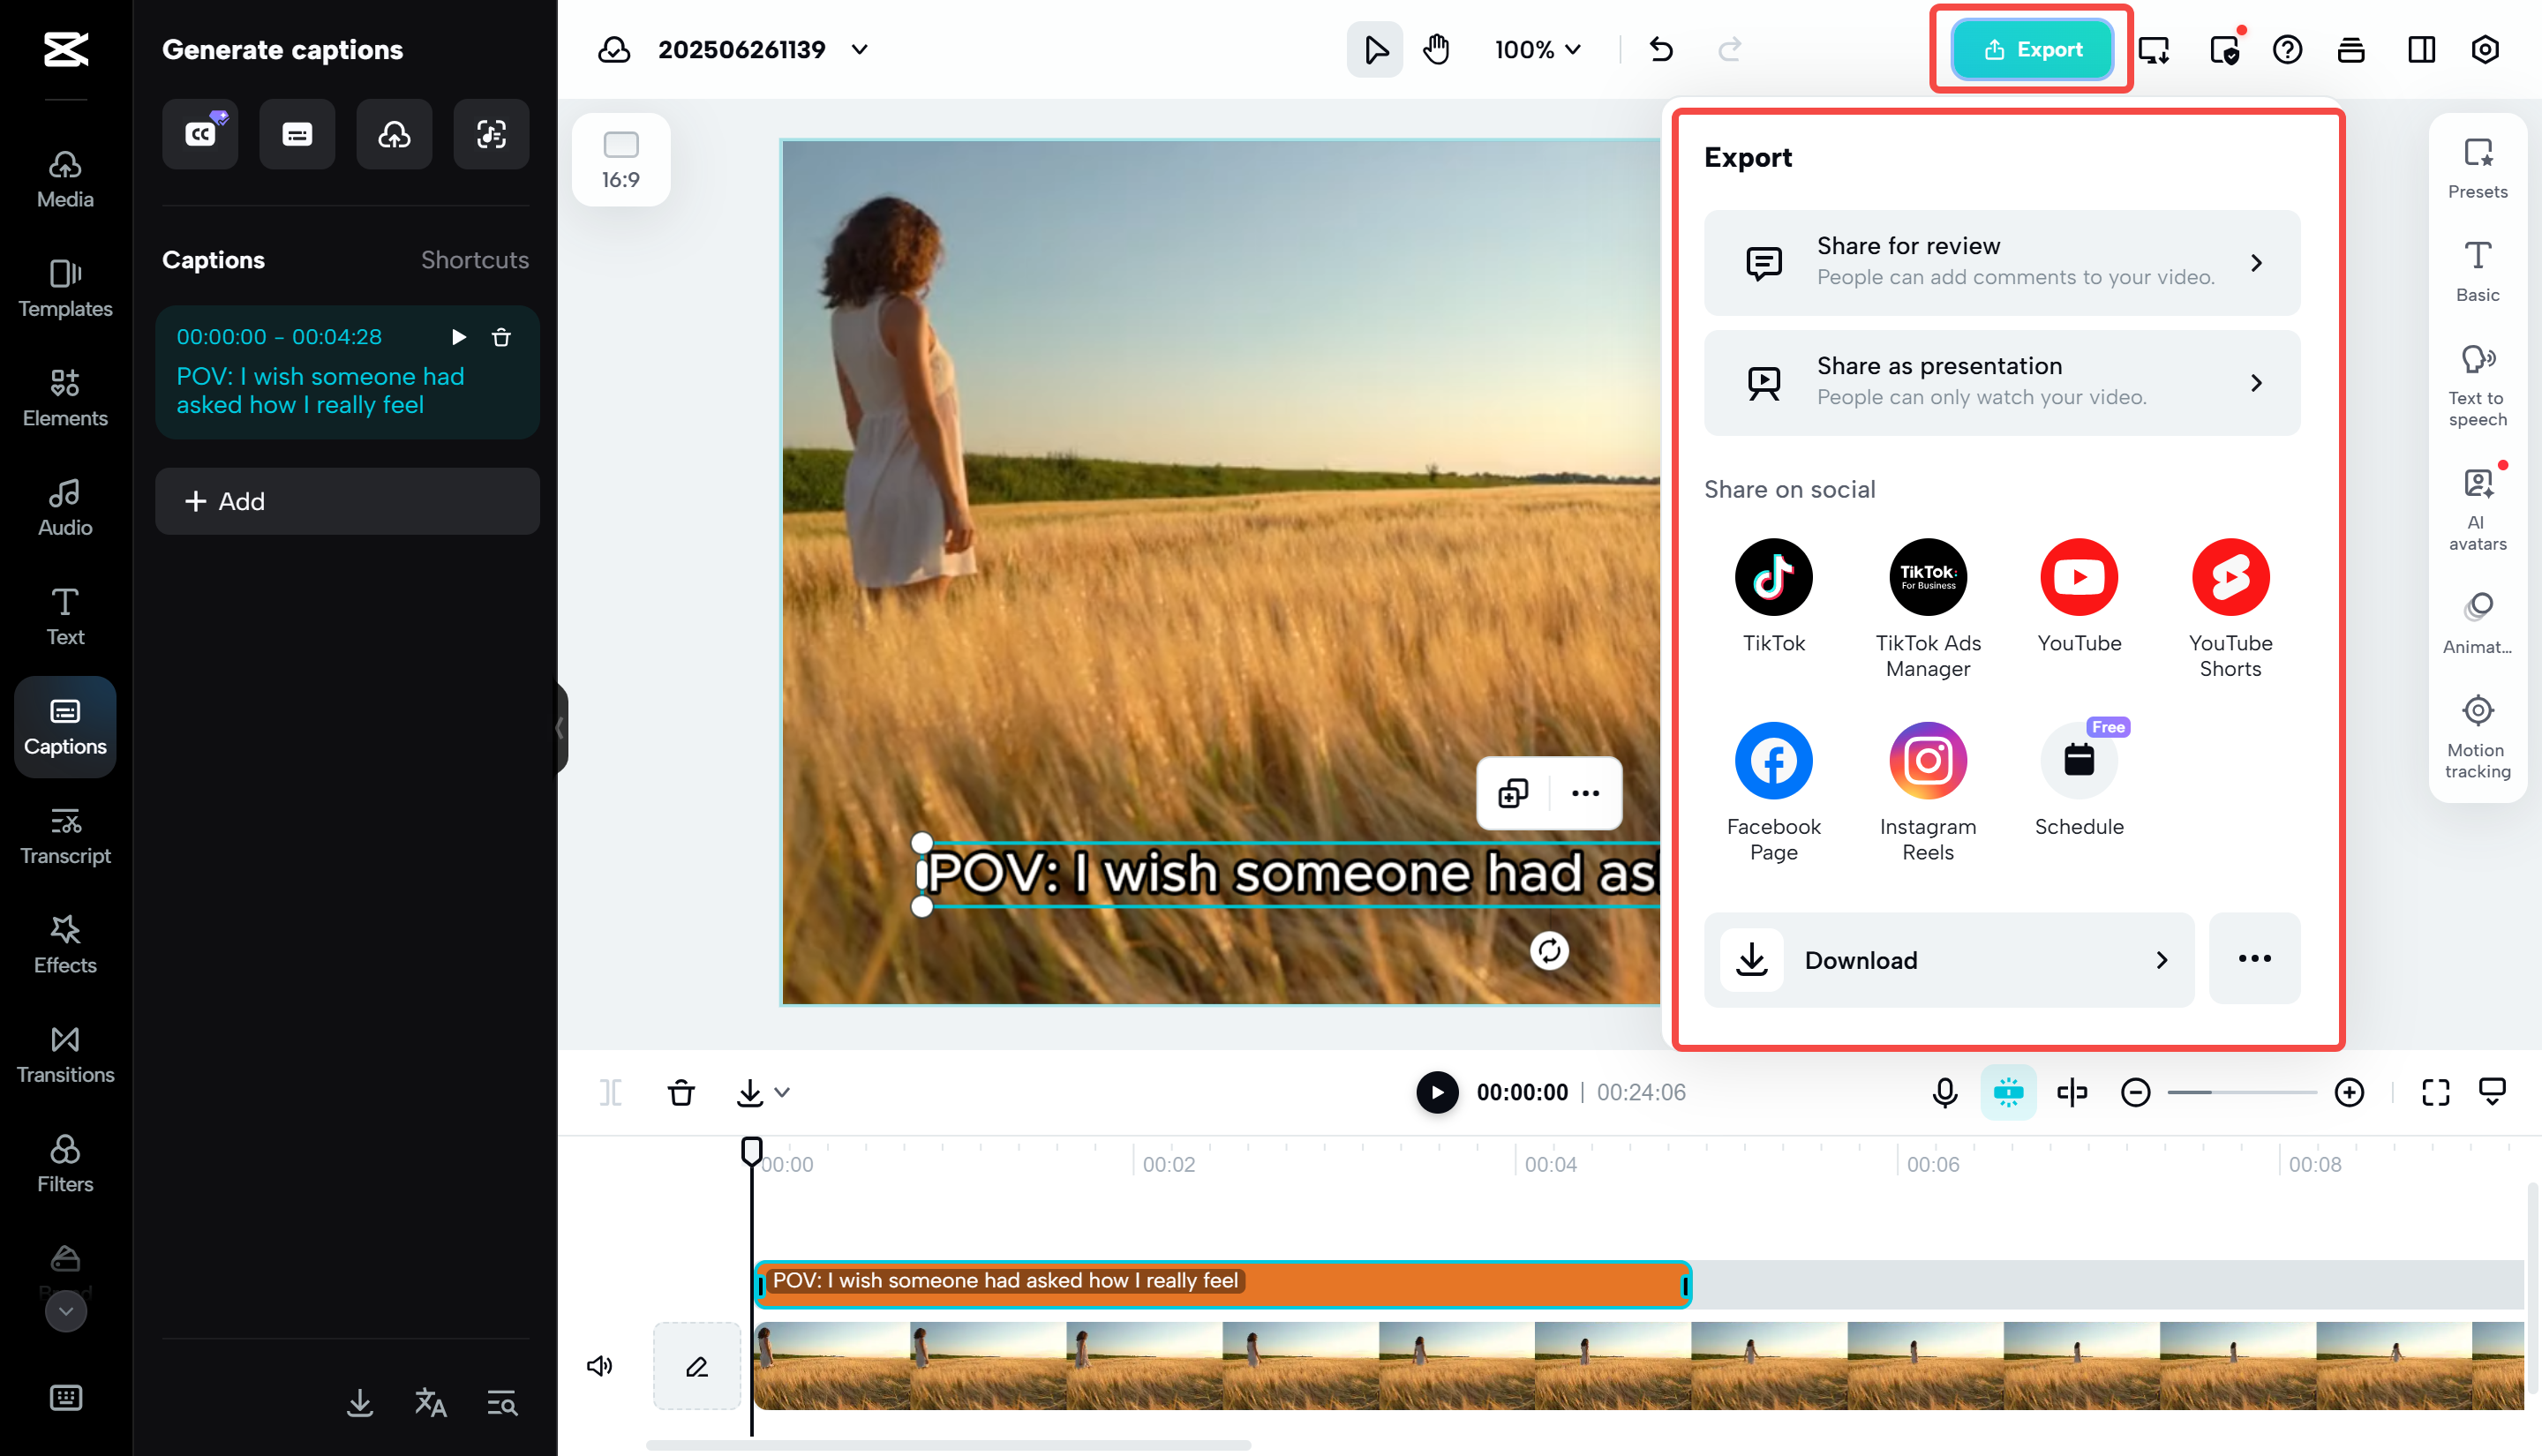Open the Transcript panel

[x=64, y=834]
